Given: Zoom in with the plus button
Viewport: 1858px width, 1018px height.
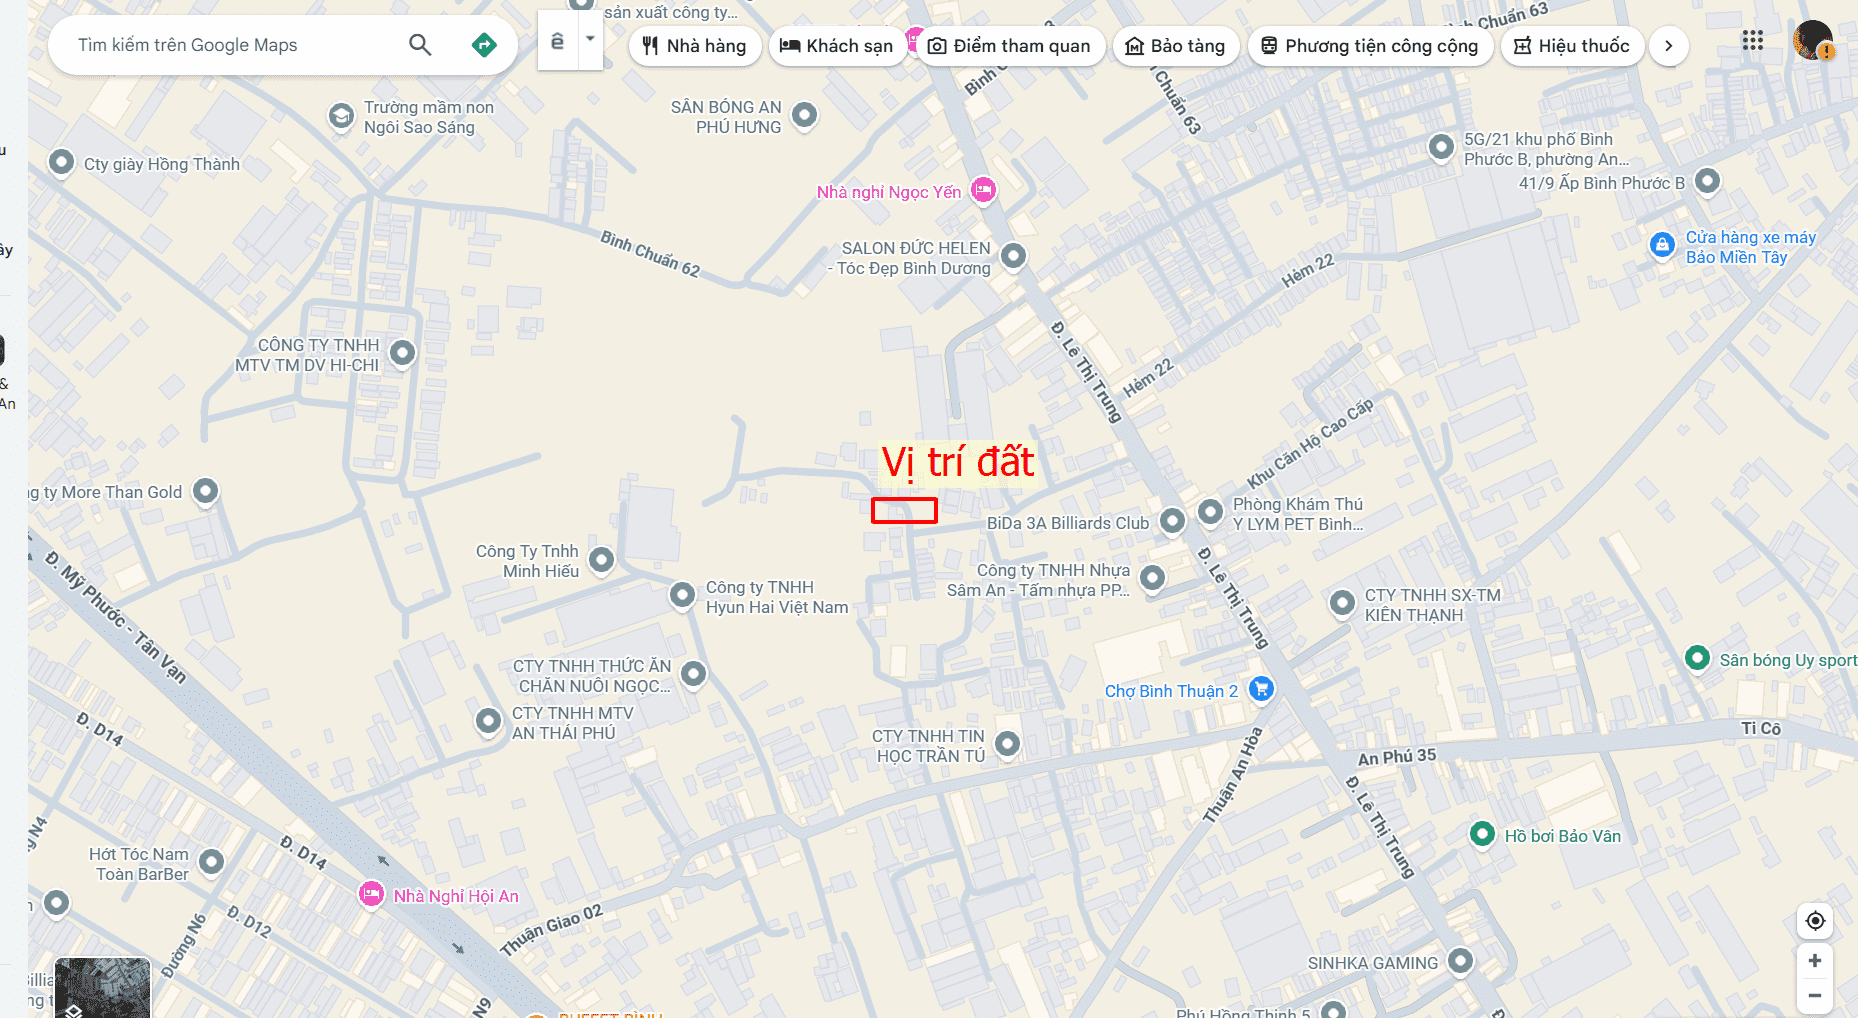Looking at the screenshot, I should 1815,961.
